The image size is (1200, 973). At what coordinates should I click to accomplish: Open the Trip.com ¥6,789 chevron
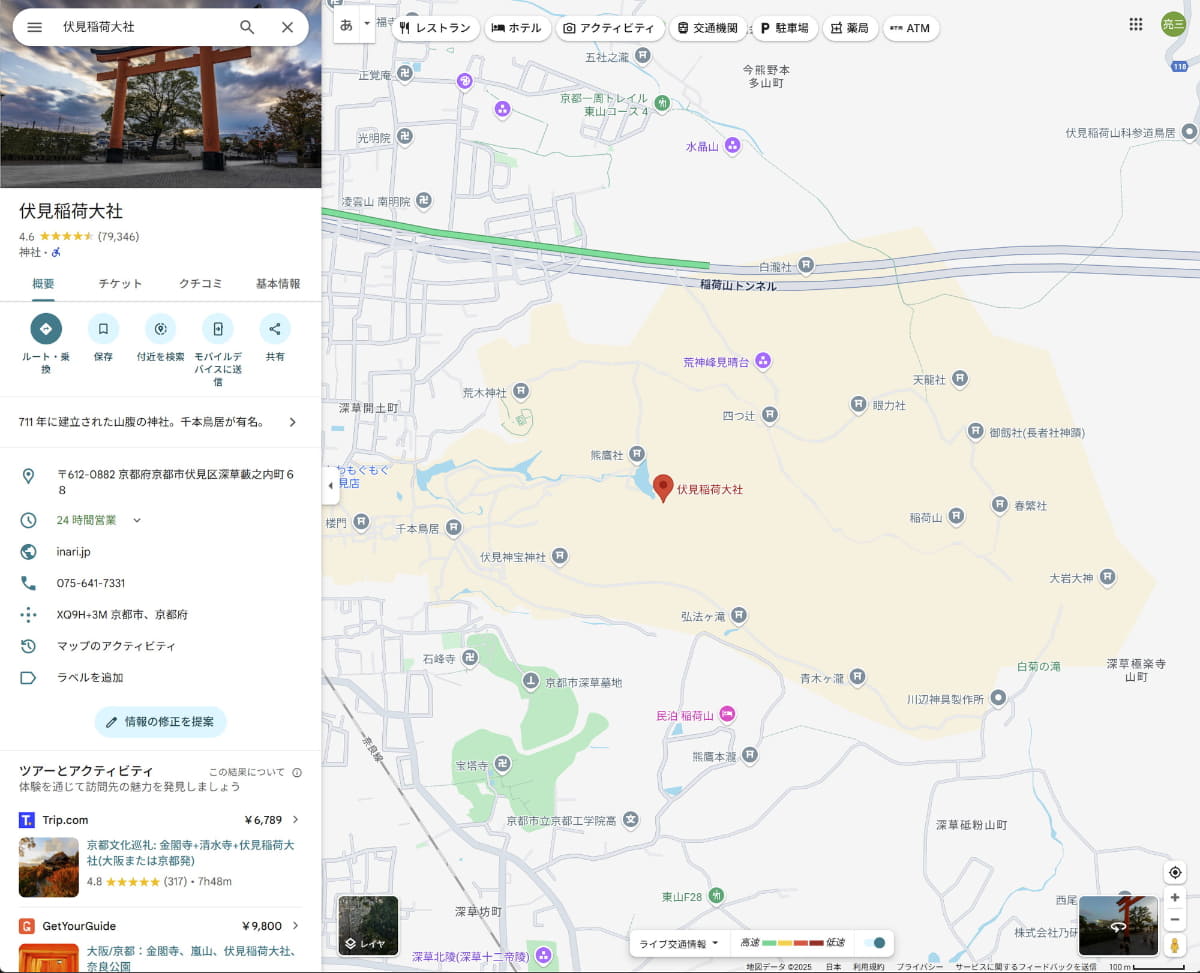[x=295, y=820]
